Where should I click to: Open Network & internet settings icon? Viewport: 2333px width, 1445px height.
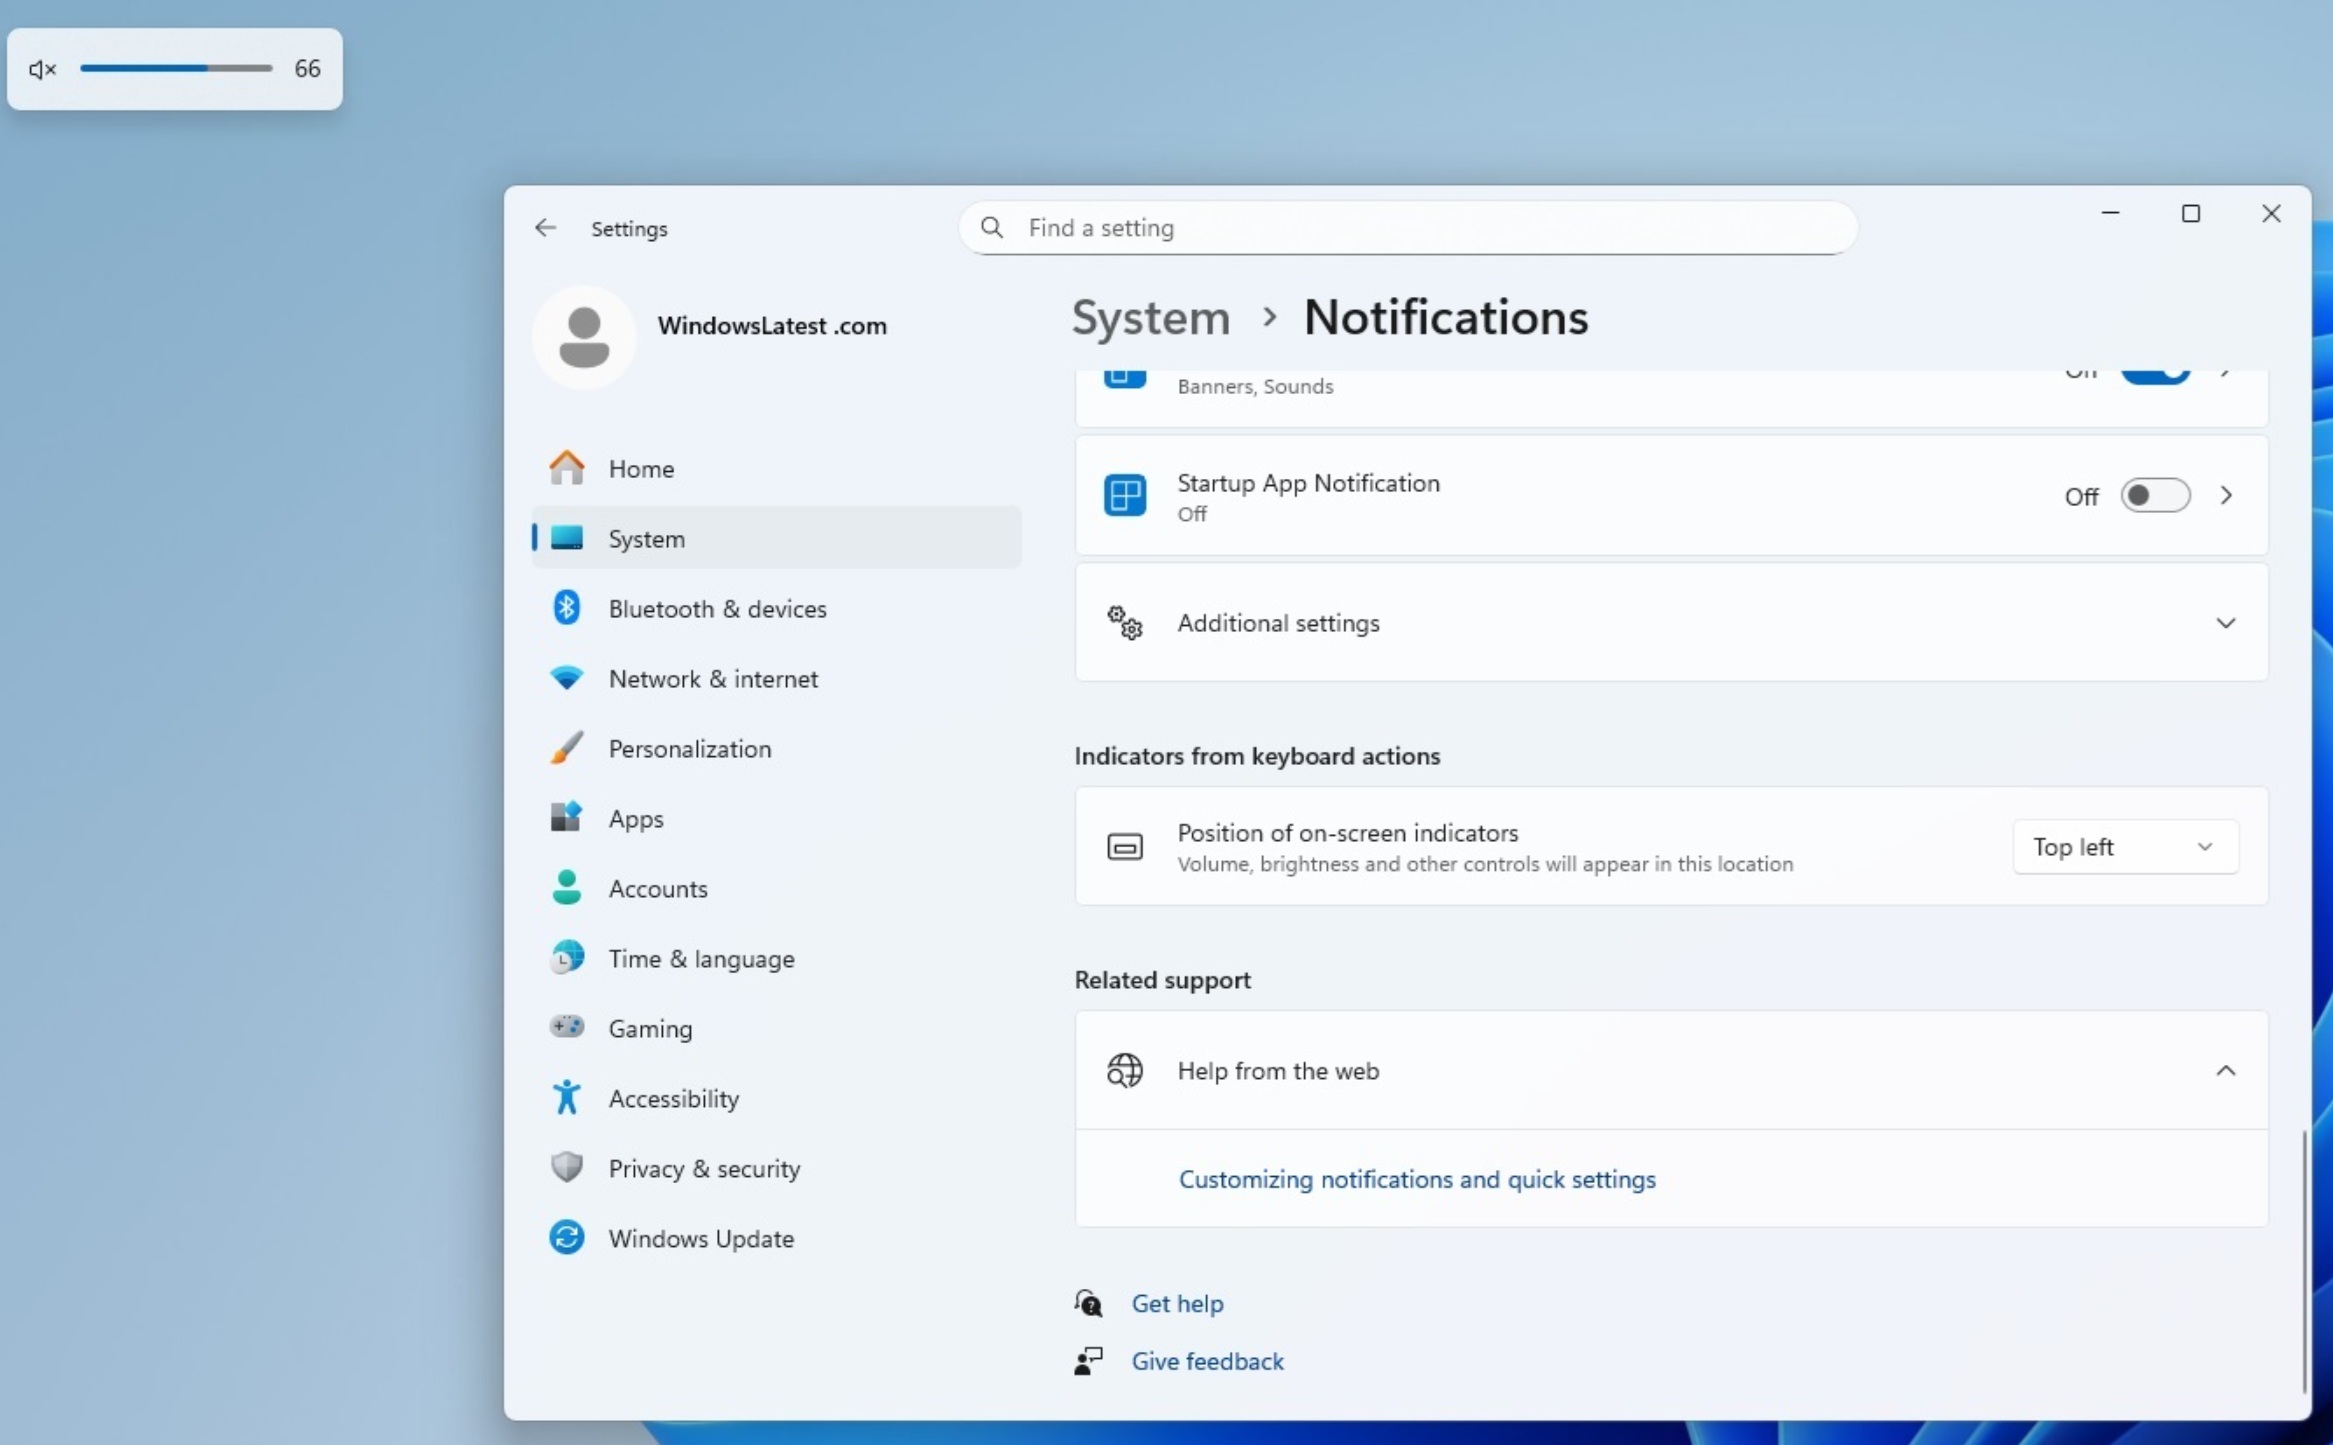point(567,677)
